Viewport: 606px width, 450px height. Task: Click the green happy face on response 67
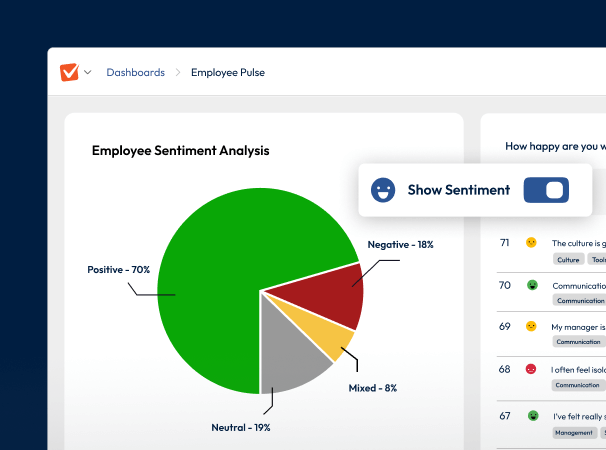coord(532,415)
